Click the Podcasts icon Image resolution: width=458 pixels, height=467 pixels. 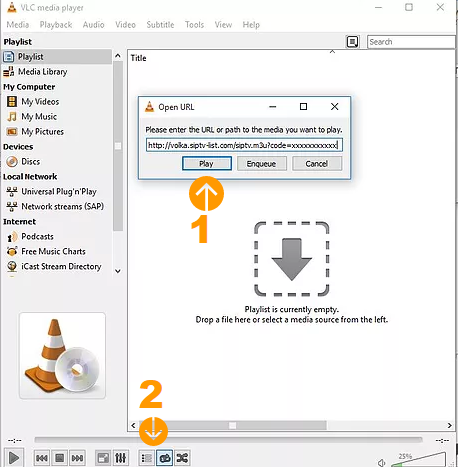coord(12,237)
